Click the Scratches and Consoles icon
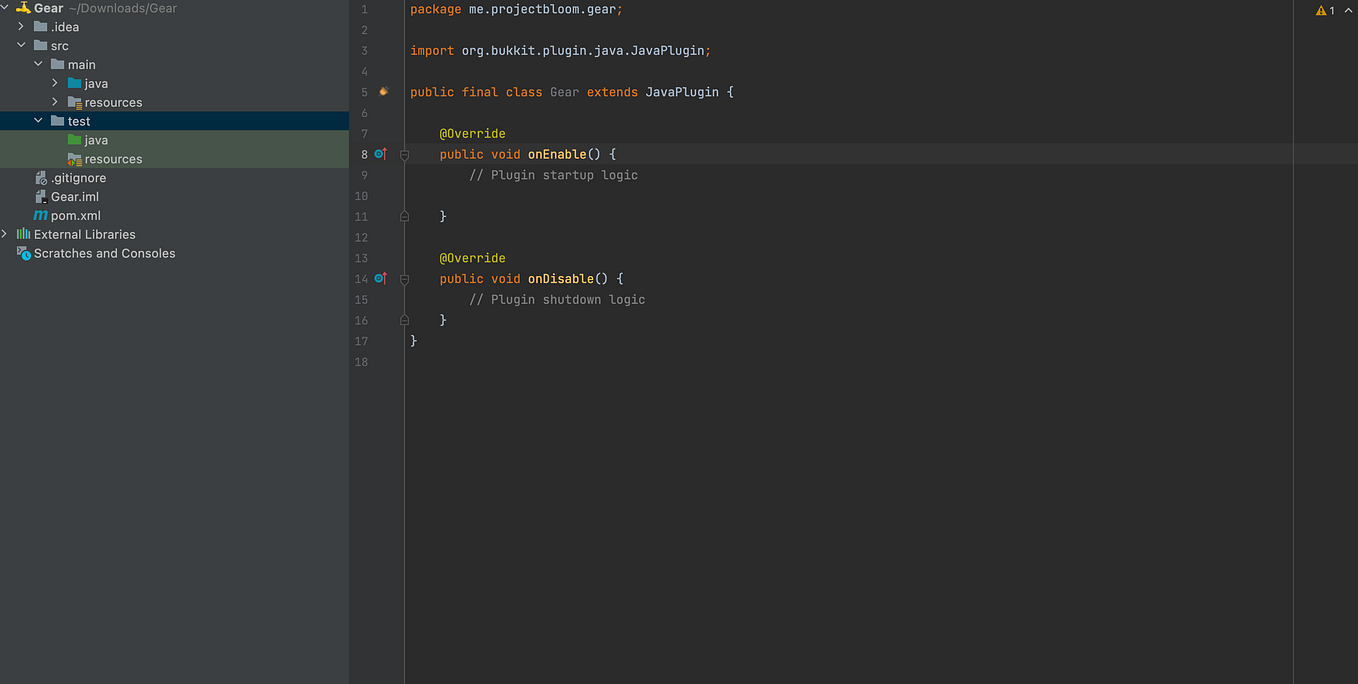Image resolution: width=1358 pixels, height=684 pixels. [x=23, y=253]
